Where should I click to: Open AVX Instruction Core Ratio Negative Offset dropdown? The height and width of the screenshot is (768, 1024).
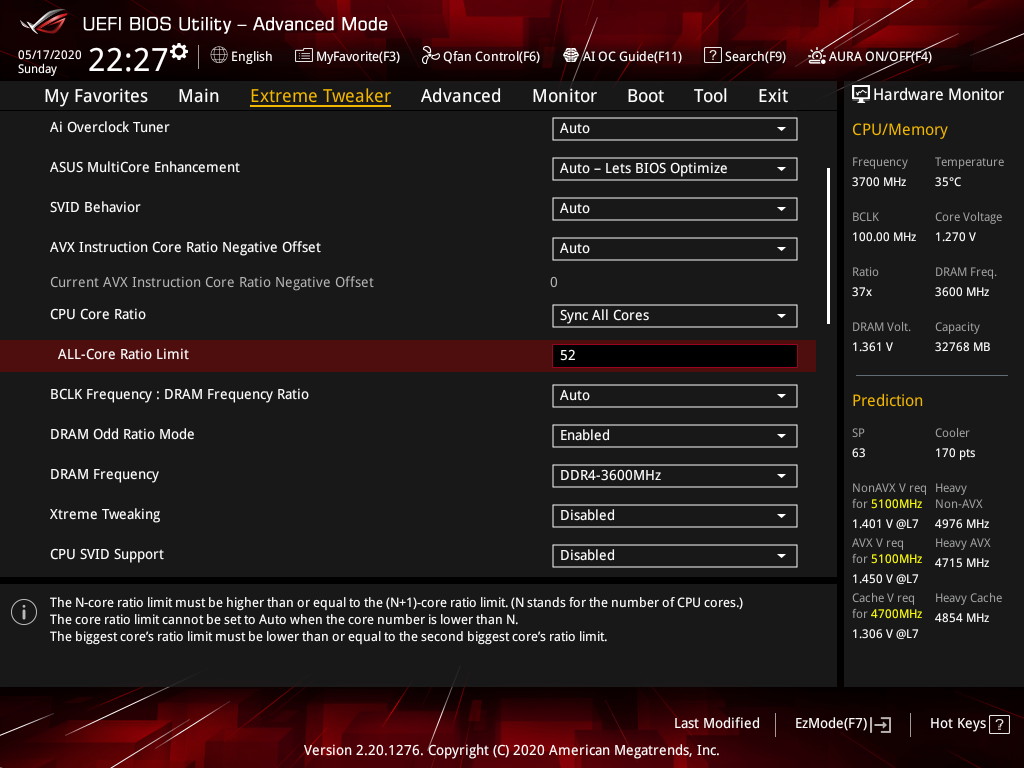675,248
